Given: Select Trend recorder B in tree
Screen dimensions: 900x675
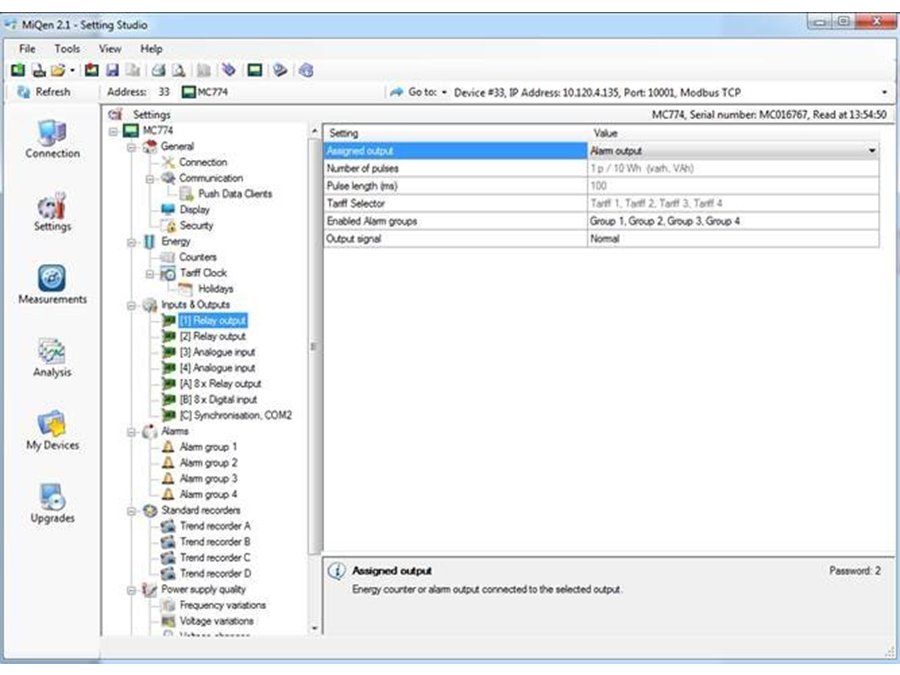Looking at the screenshot, I should point(215,542).
